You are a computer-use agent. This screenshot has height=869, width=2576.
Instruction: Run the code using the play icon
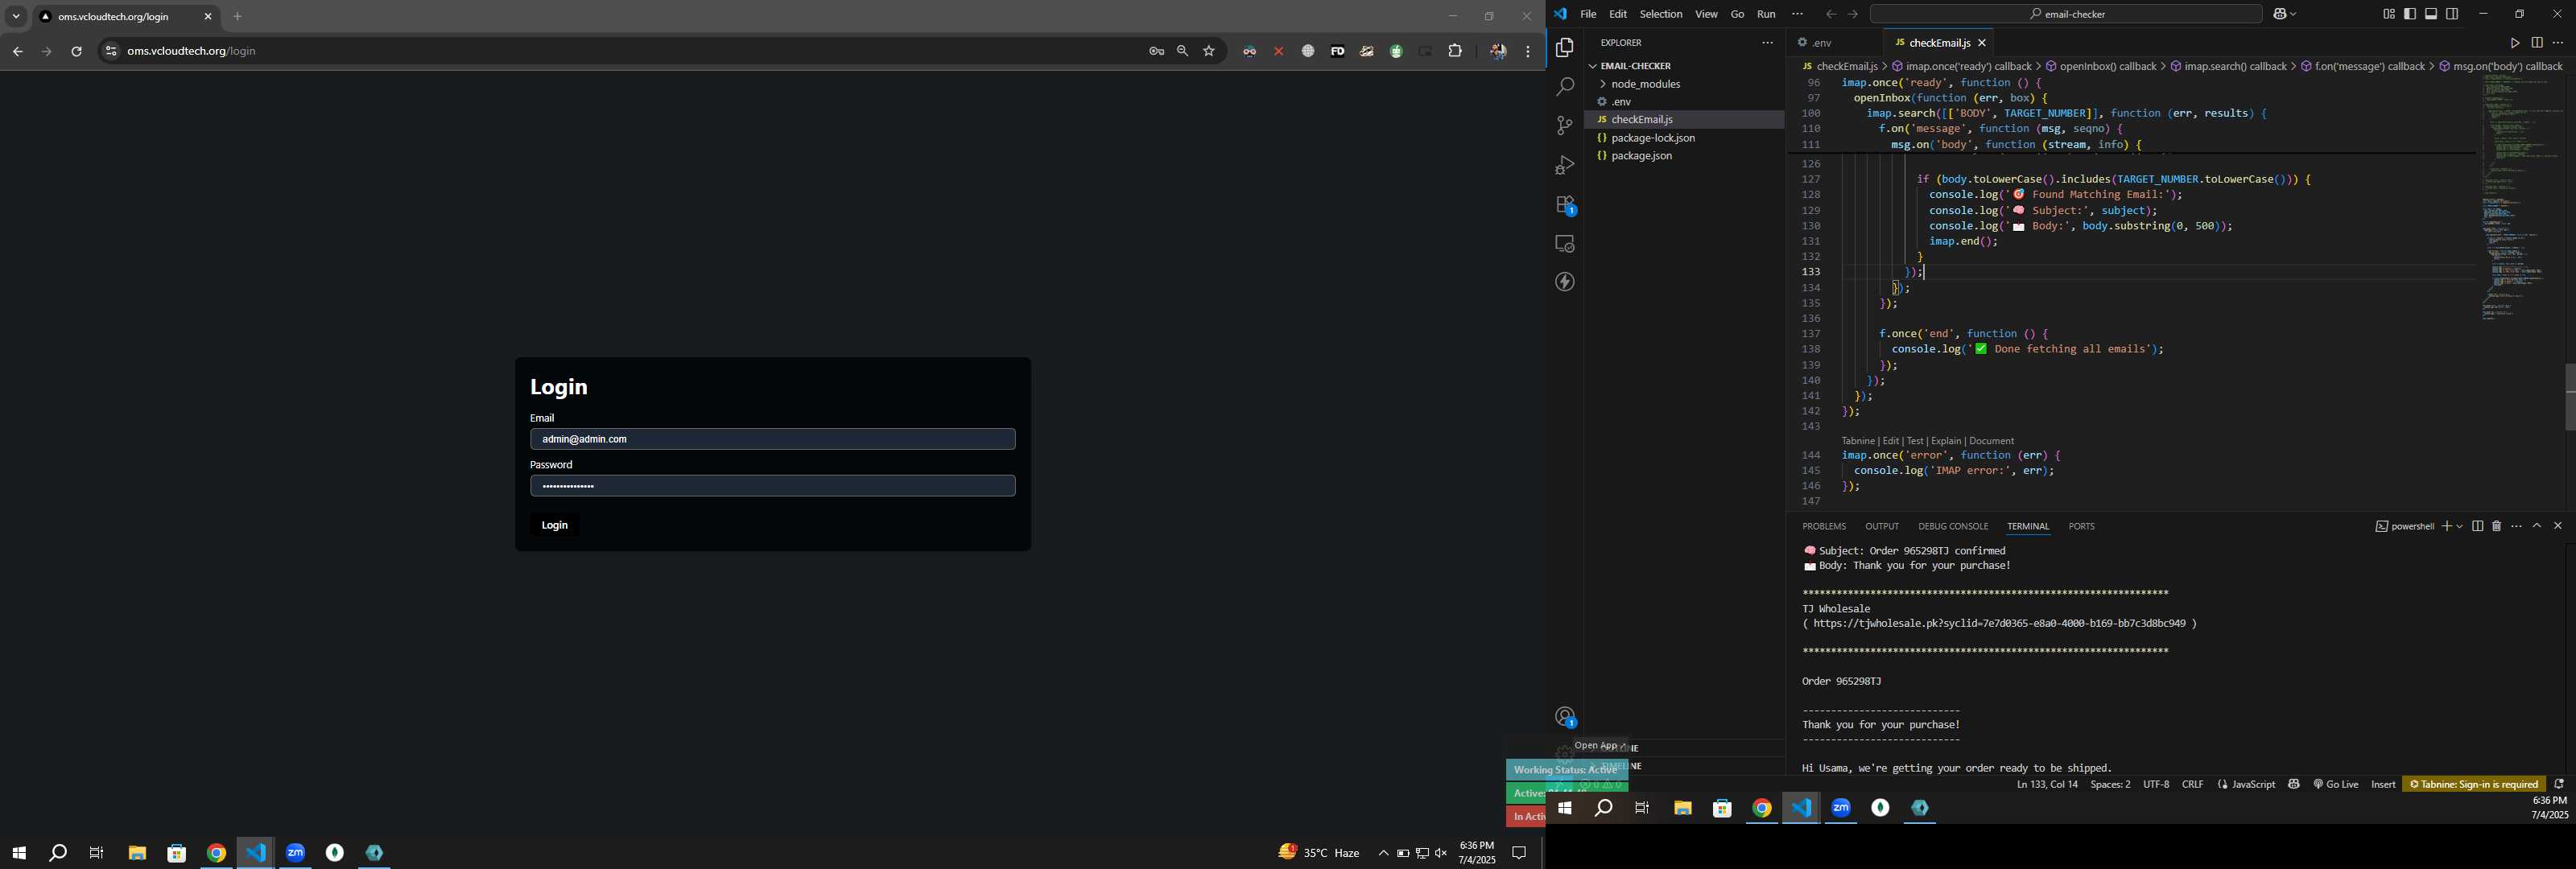tap(2514, 43)
